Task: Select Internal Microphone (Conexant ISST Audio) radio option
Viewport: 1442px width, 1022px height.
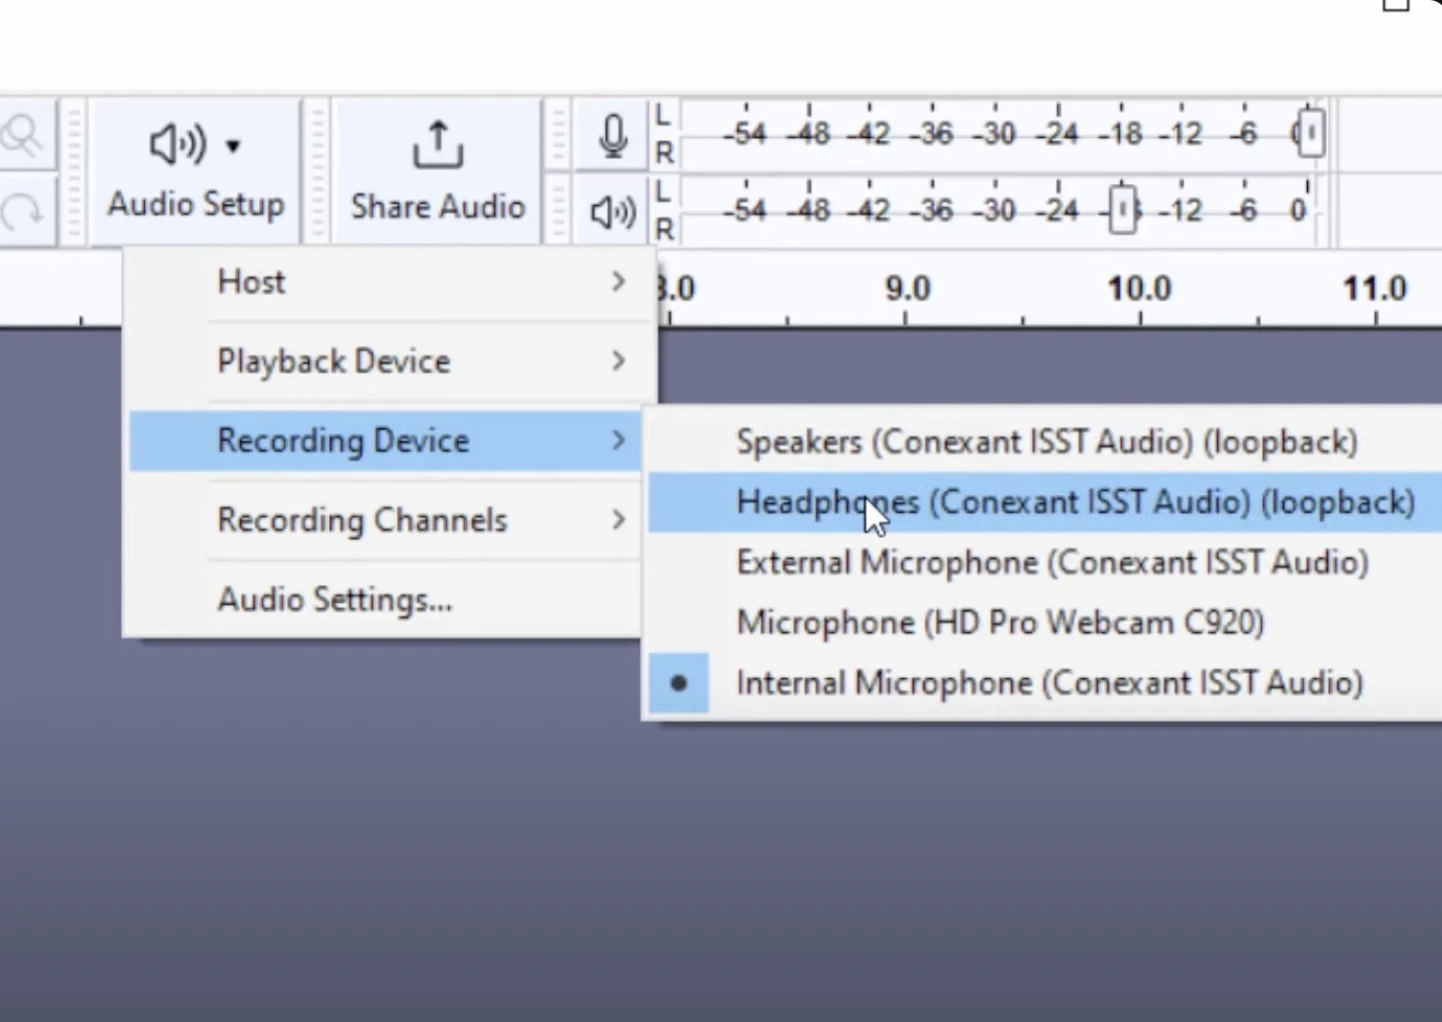Action: click(1049, 683)
